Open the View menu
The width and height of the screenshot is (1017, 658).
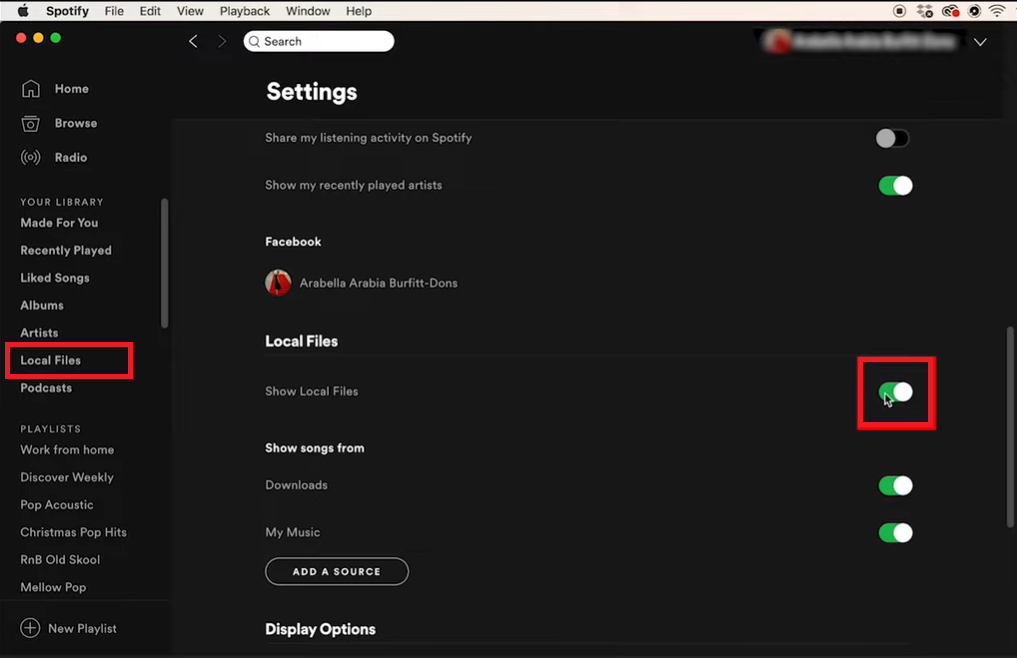click(190, 11)
